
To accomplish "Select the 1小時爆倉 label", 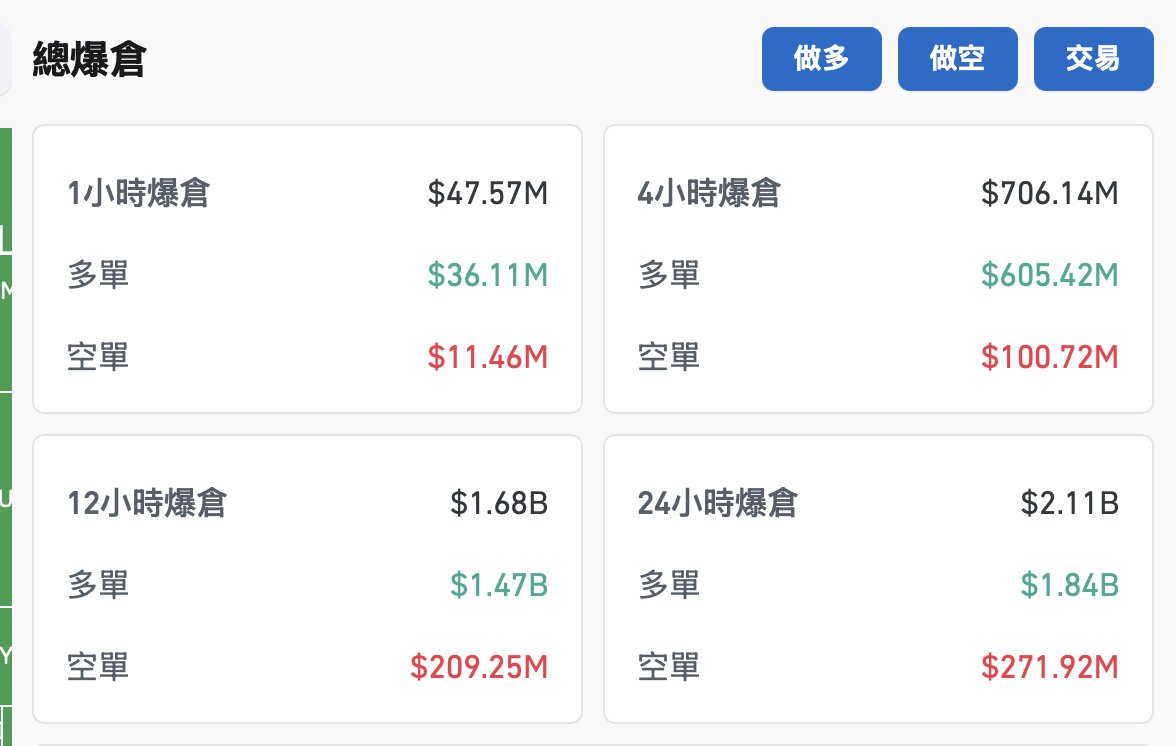I will (x=139, y=193).
